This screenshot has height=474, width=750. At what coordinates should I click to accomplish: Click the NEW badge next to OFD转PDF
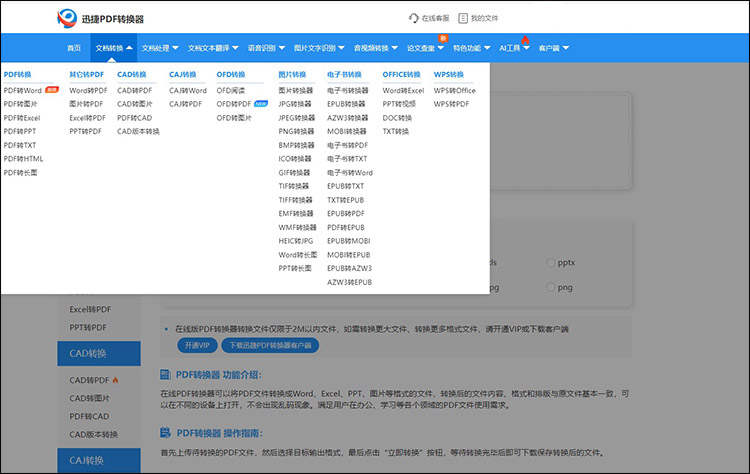(261, 103)
